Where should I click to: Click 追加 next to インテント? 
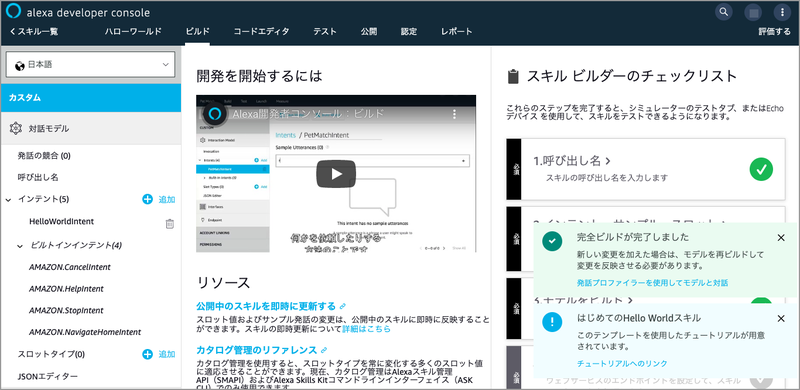click(x=167, y=200)
